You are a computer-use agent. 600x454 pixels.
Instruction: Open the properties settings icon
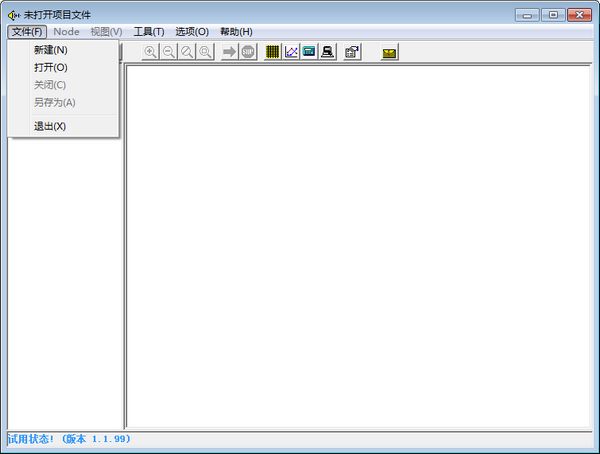point(352,52)
